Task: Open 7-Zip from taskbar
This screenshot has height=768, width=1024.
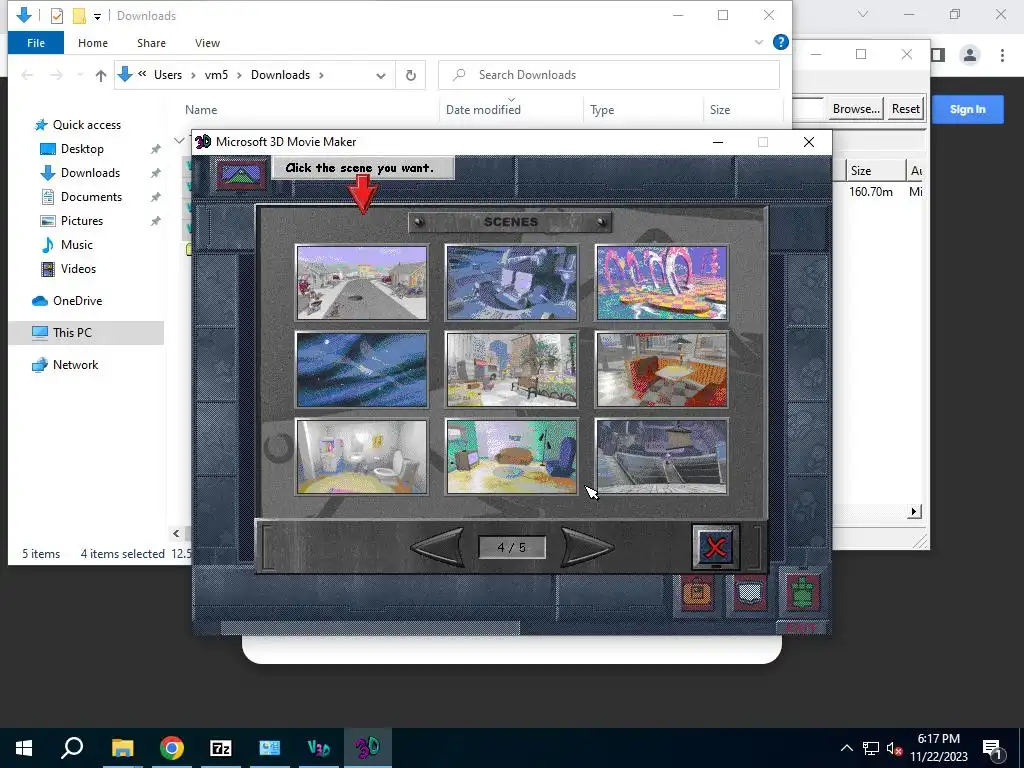Action: coord(221,748)
